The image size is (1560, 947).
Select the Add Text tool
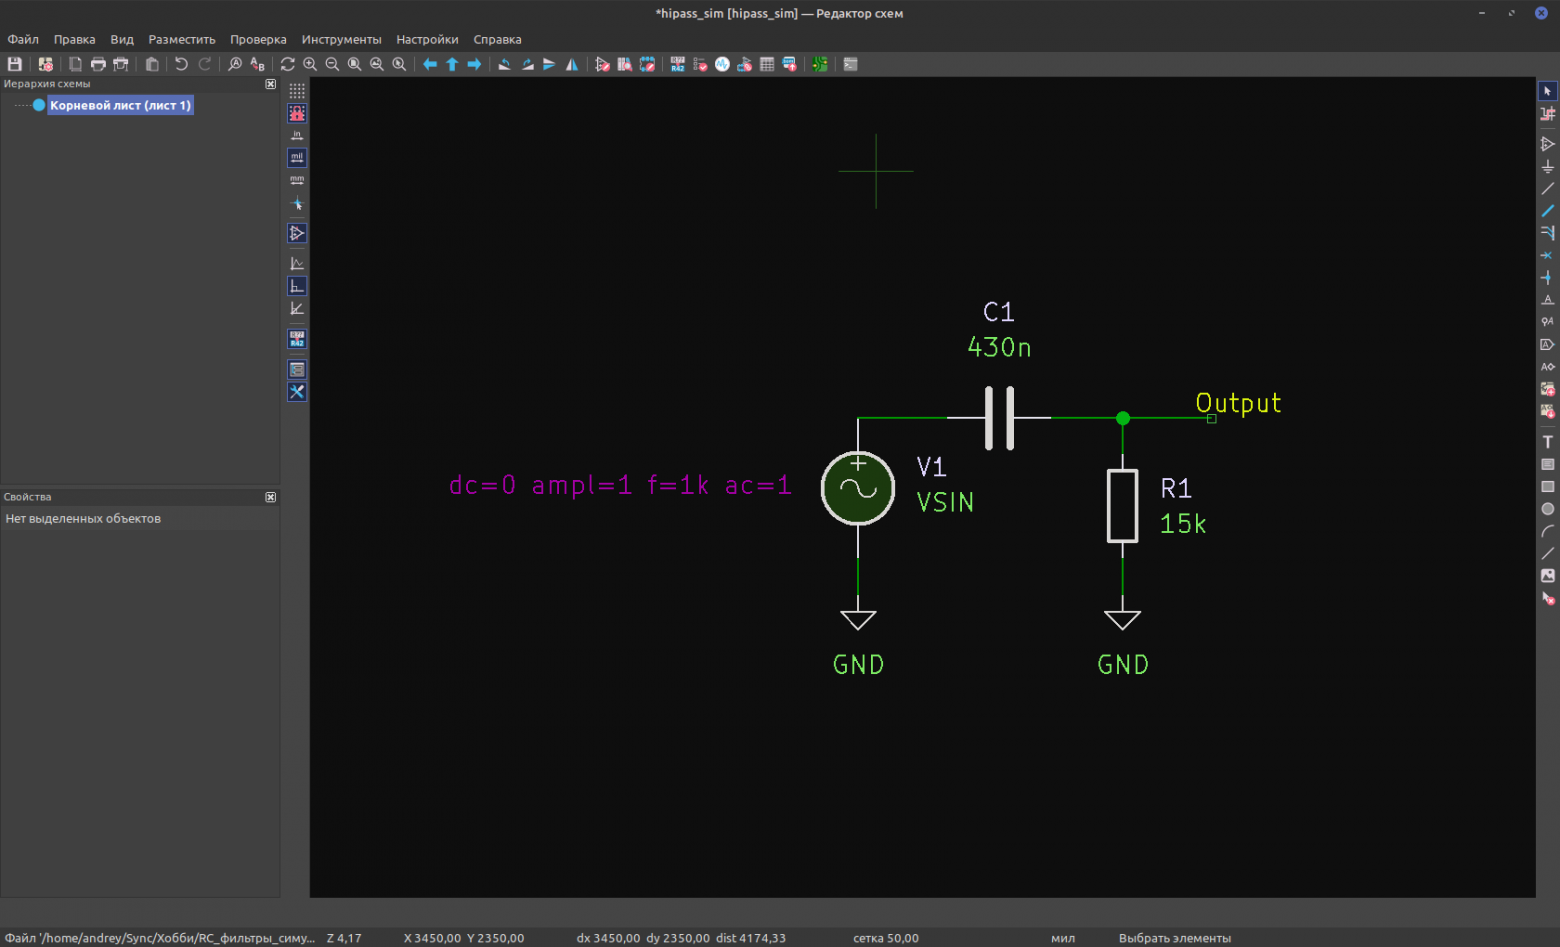[1547, 442]
